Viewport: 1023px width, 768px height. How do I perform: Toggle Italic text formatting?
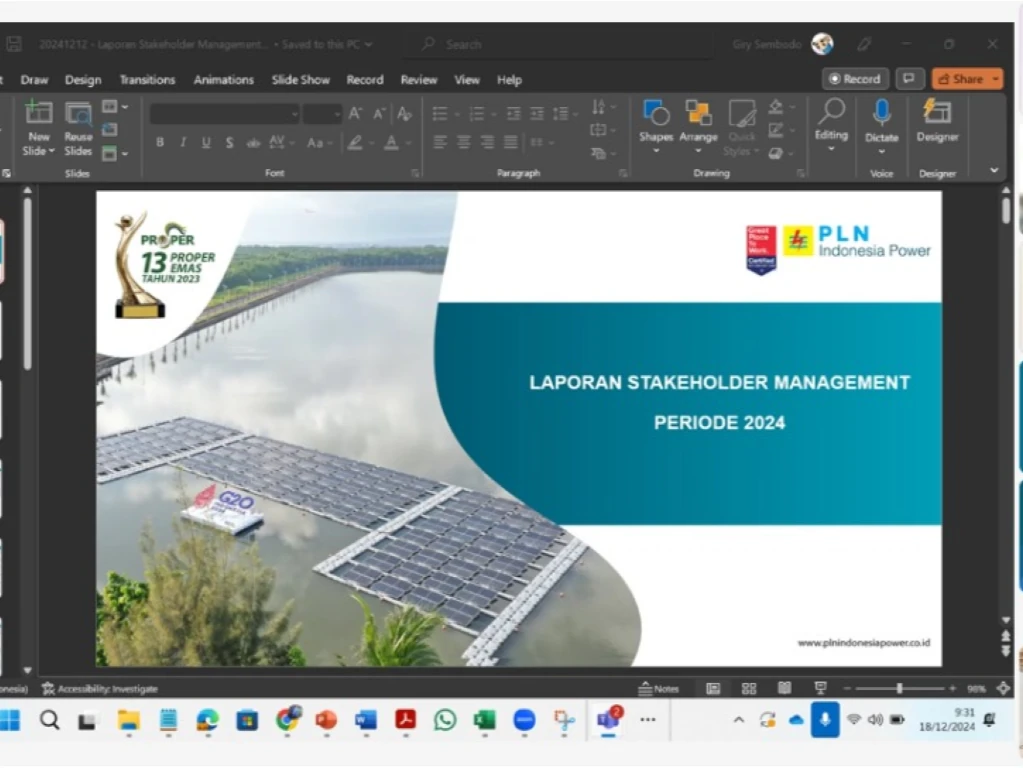click(x=183, y=143)
